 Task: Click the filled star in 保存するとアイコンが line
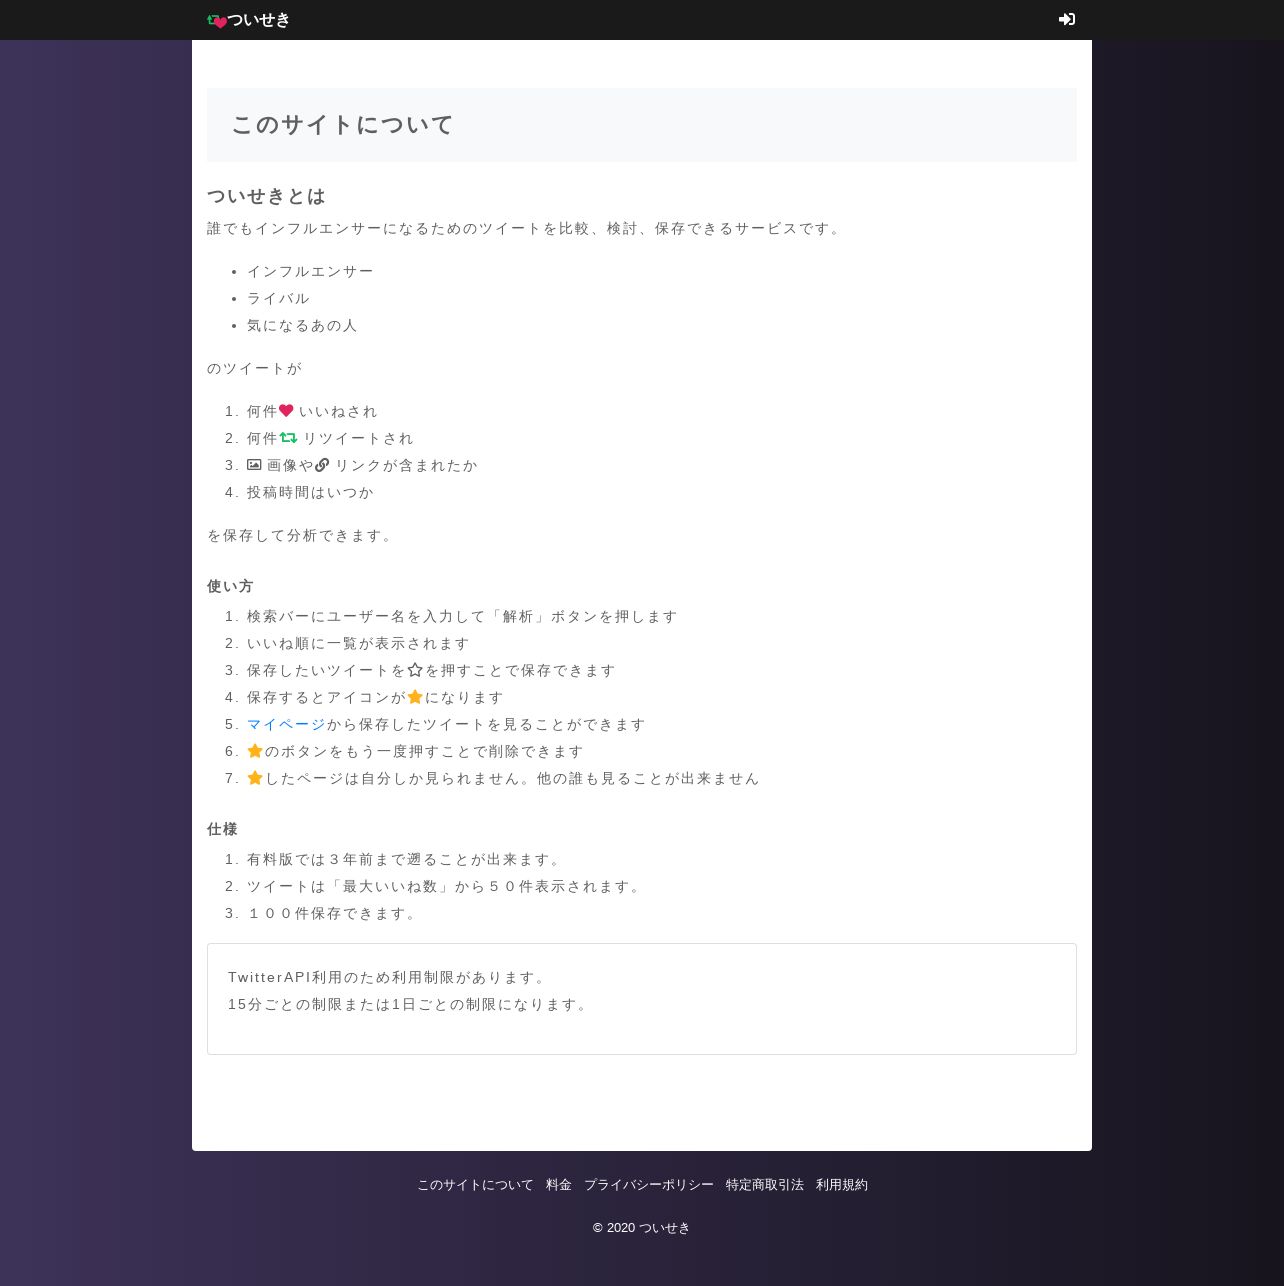point(415,697)
